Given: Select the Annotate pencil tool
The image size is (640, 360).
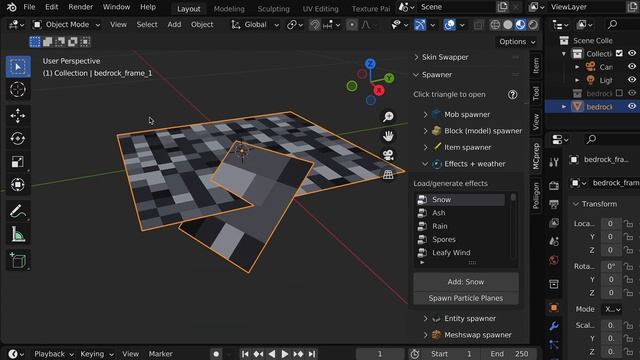Looking at the screenshot, I should point(18,211).
